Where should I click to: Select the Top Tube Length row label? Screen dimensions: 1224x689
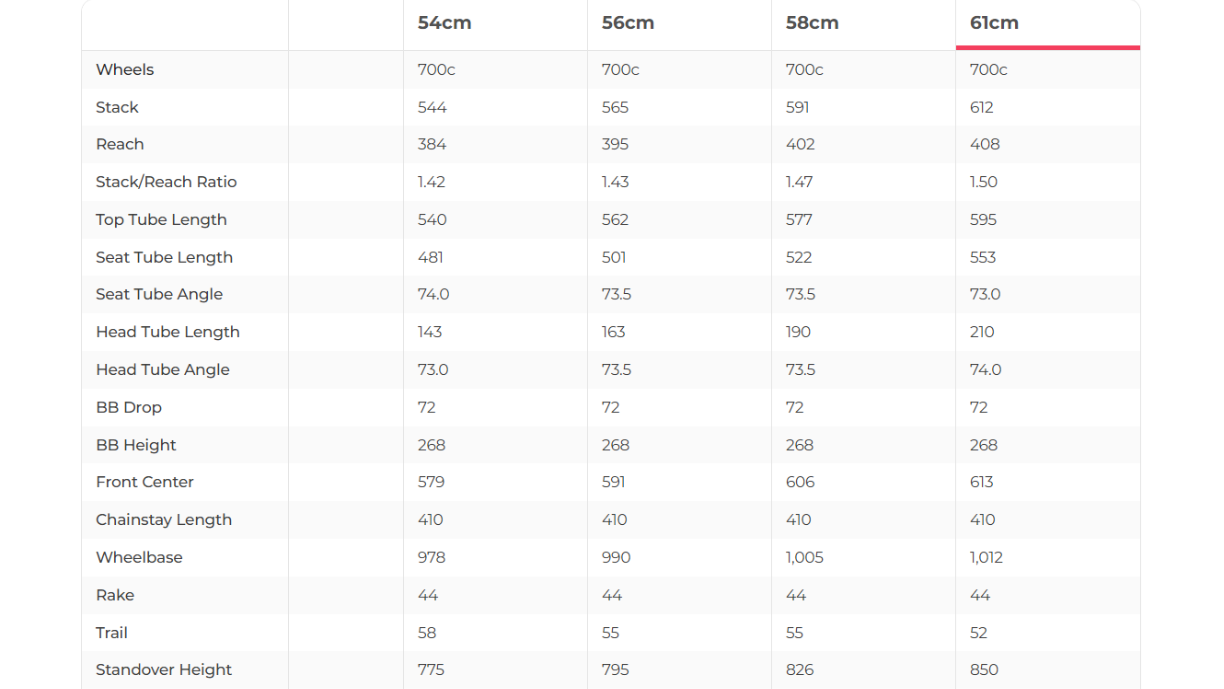(161, 220)
